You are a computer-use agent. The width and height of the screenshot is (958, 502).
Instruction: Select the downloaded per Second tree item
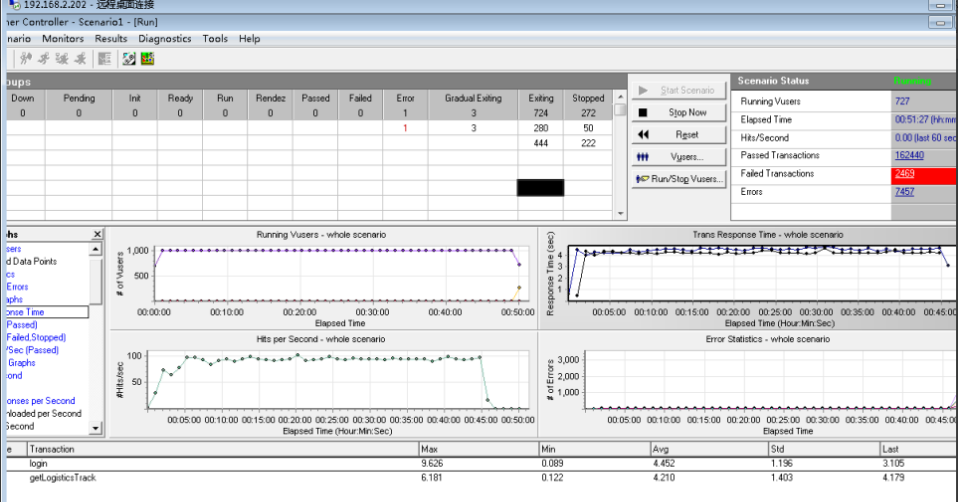[43, 413]
